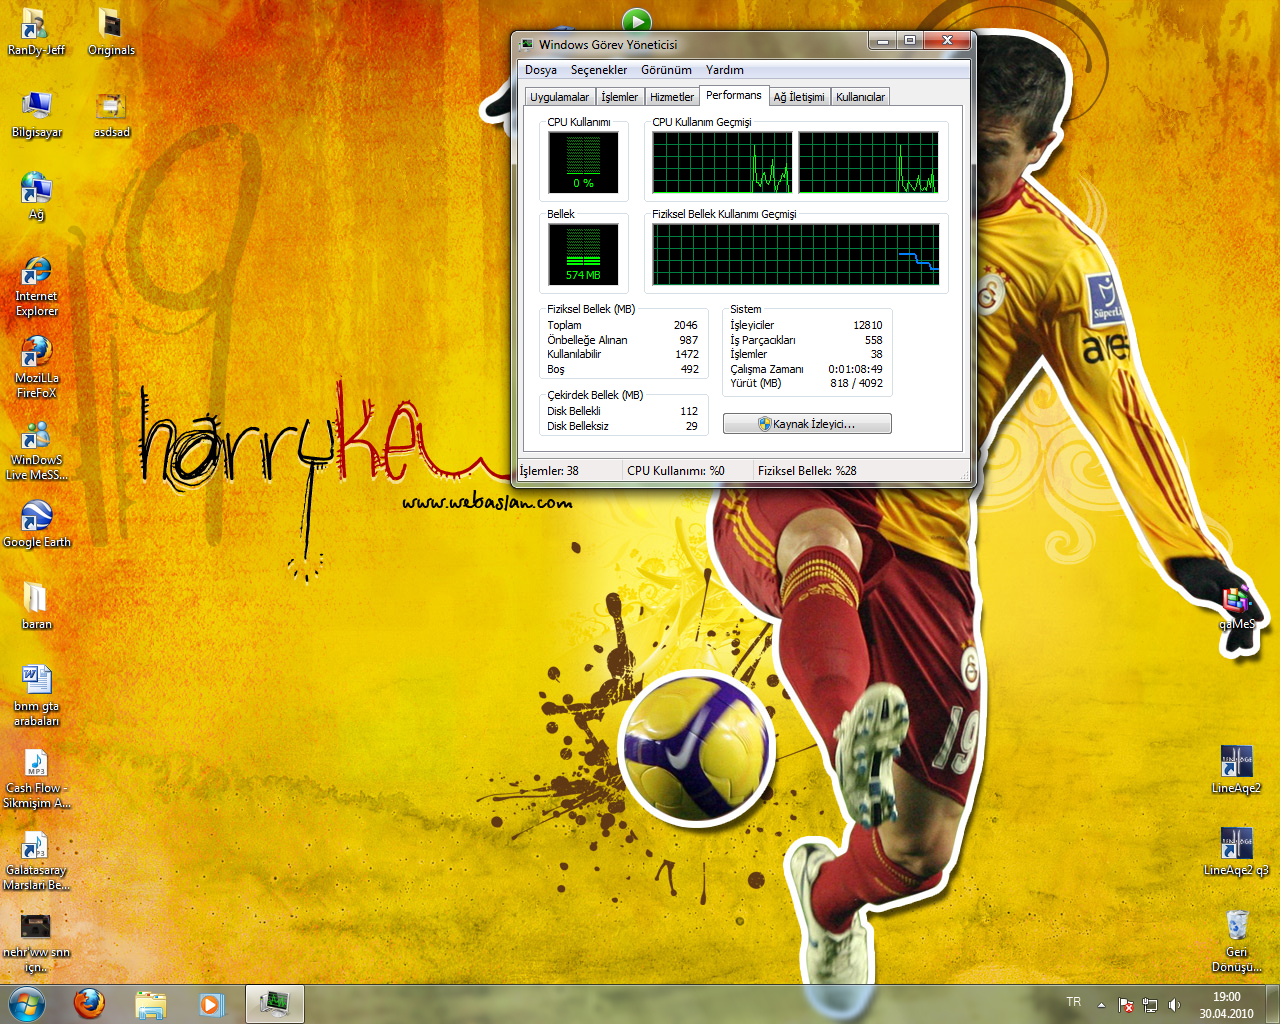The width and height of the screenshot is (1280, 1024).
Task: Click the Yürüt (MB) 818 / 4092 row
Action: click(x=806, y=383)
